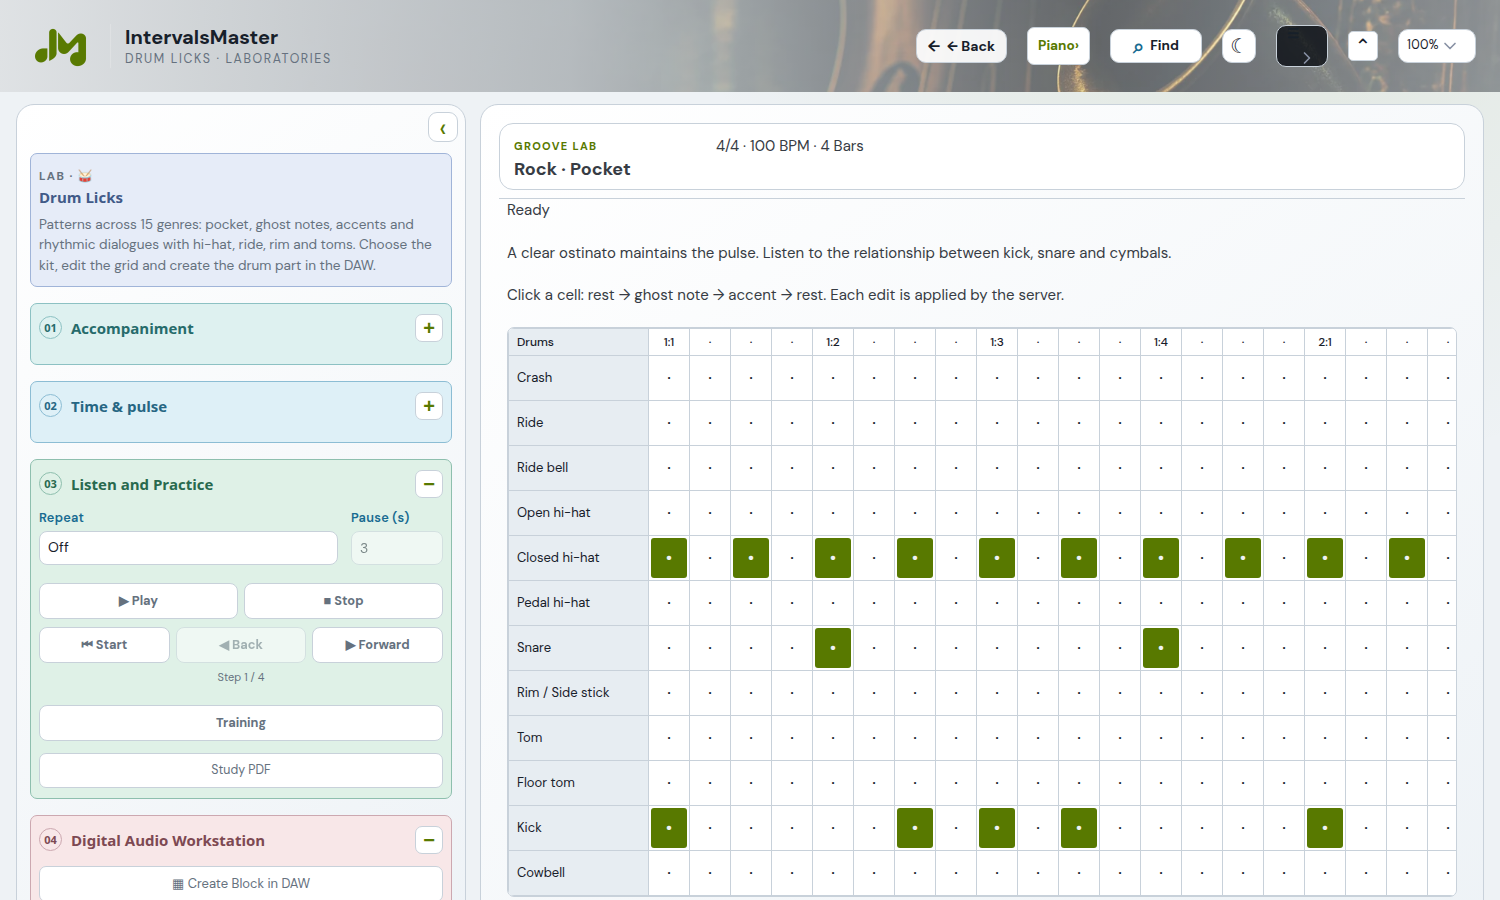1500x900 pixels.
Task: Toggle Closed hi-hat cell at 1:1
Action: click(x=669, y=558)
